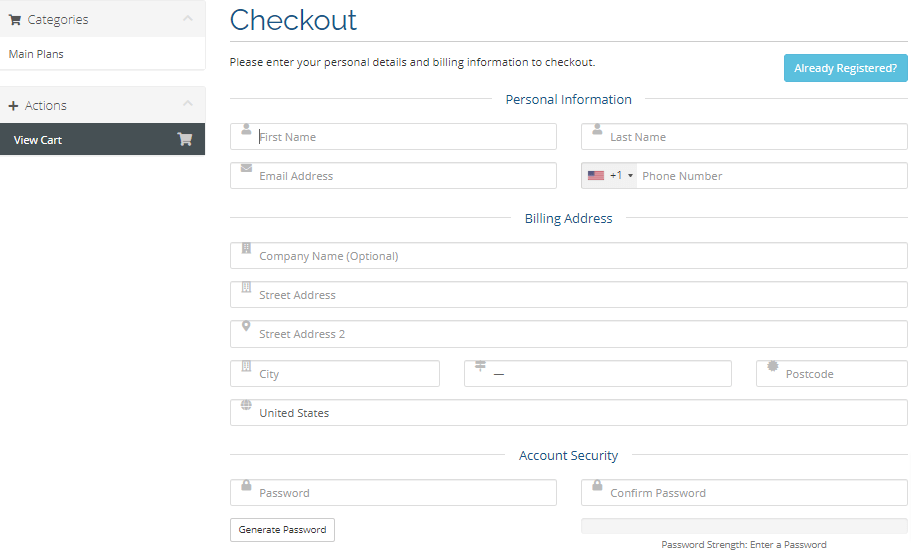Open the phone country code dropdown arrow

tap(630, 176)
